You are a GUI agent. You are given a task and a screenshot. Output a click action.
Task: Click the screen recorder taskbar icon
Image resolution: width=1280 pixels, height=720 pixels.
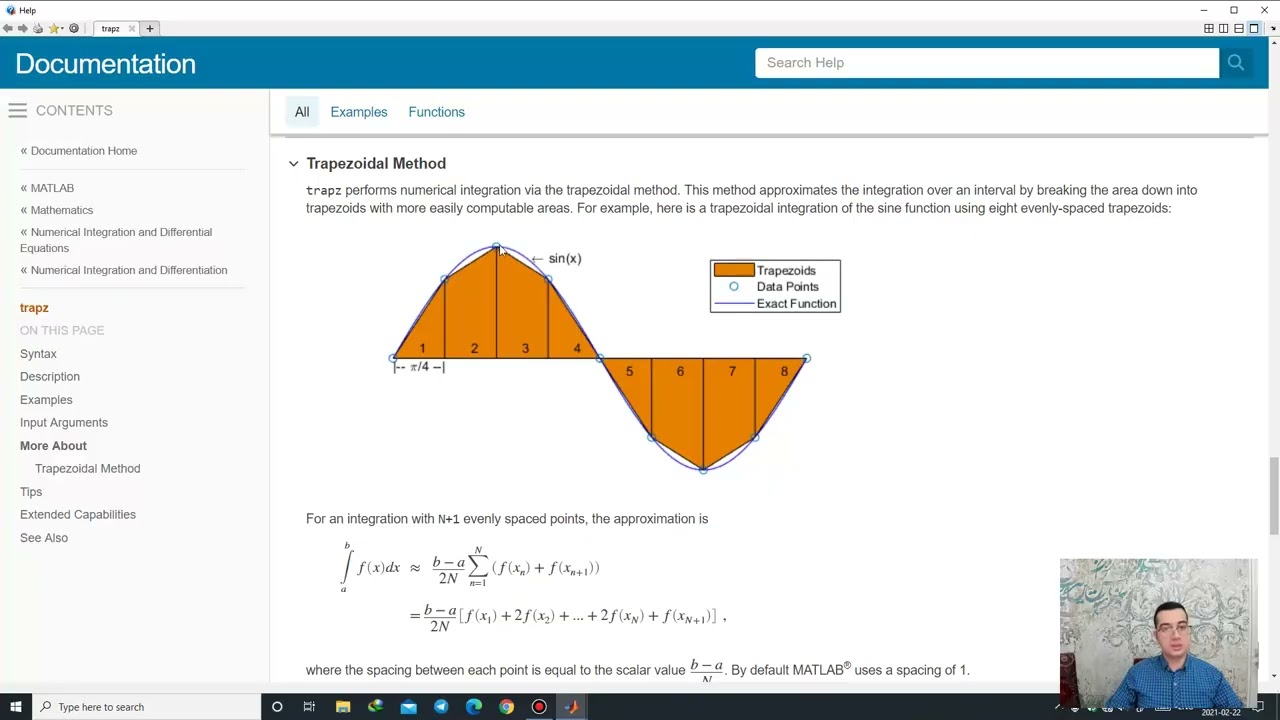539,707
